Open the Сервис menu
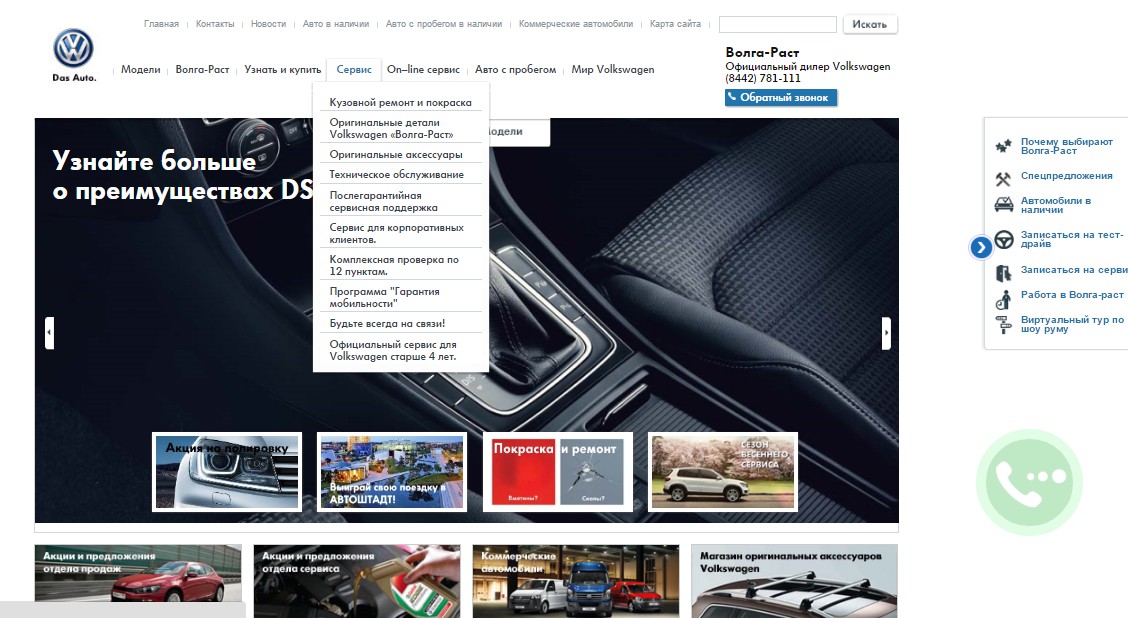 [354, 70]
